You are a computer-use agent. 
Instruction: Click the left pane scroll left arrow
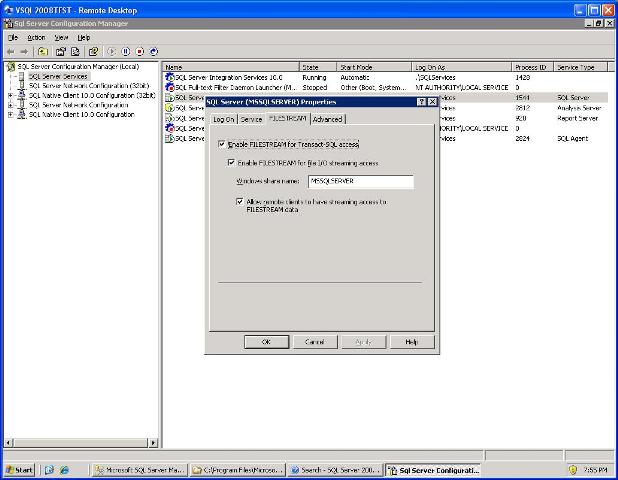(x=8, y=443)
